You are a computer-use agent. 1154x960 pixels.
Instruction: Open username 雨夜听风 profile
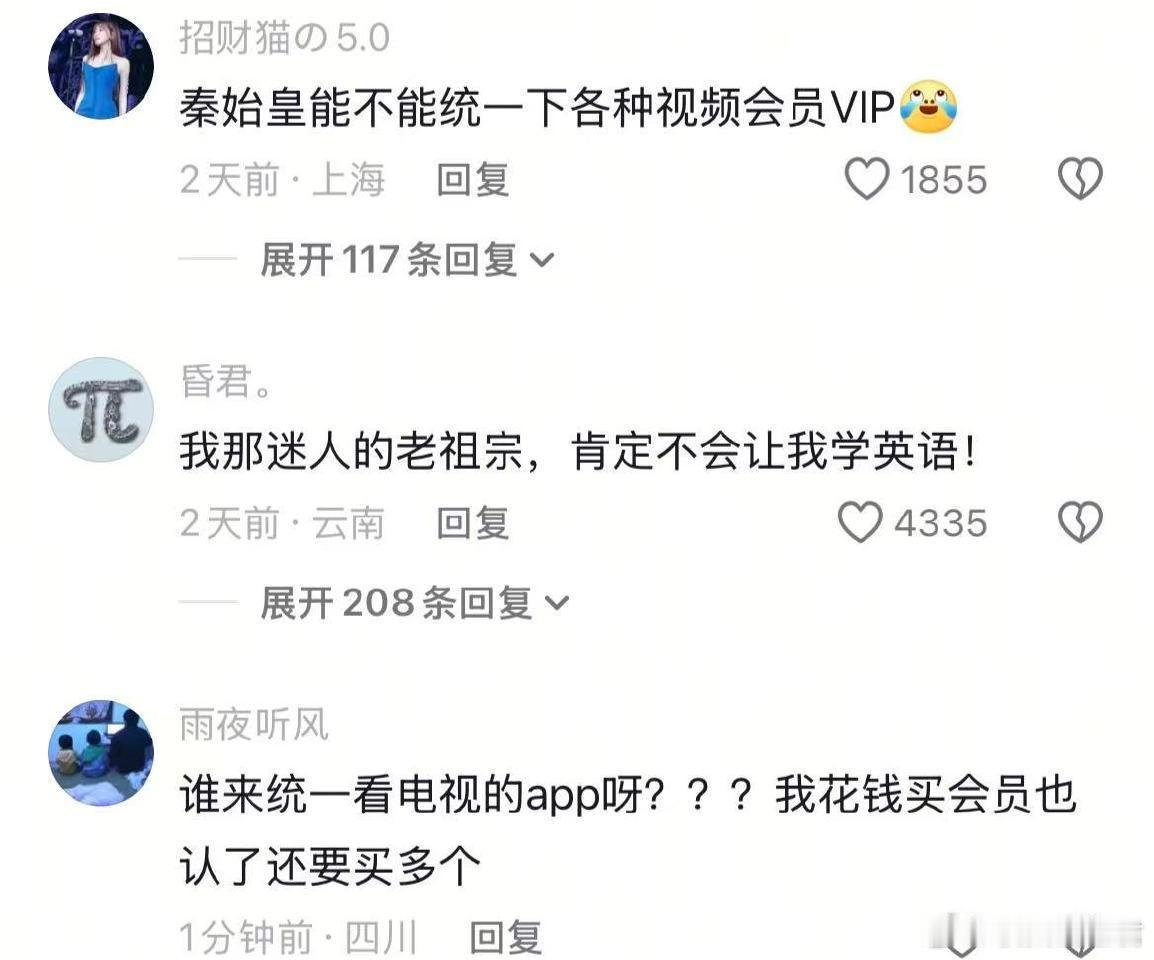254,724
